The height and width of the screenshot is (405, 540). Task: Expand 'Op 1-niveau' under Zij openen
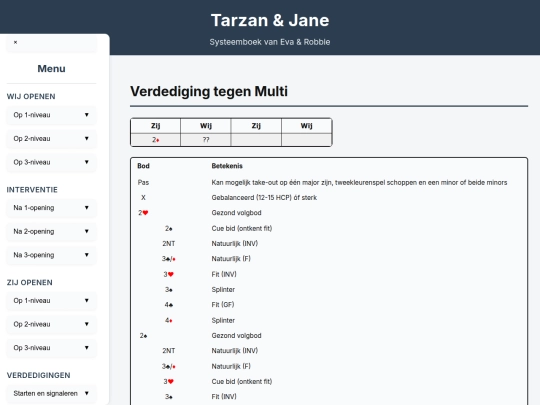point(51,300)
